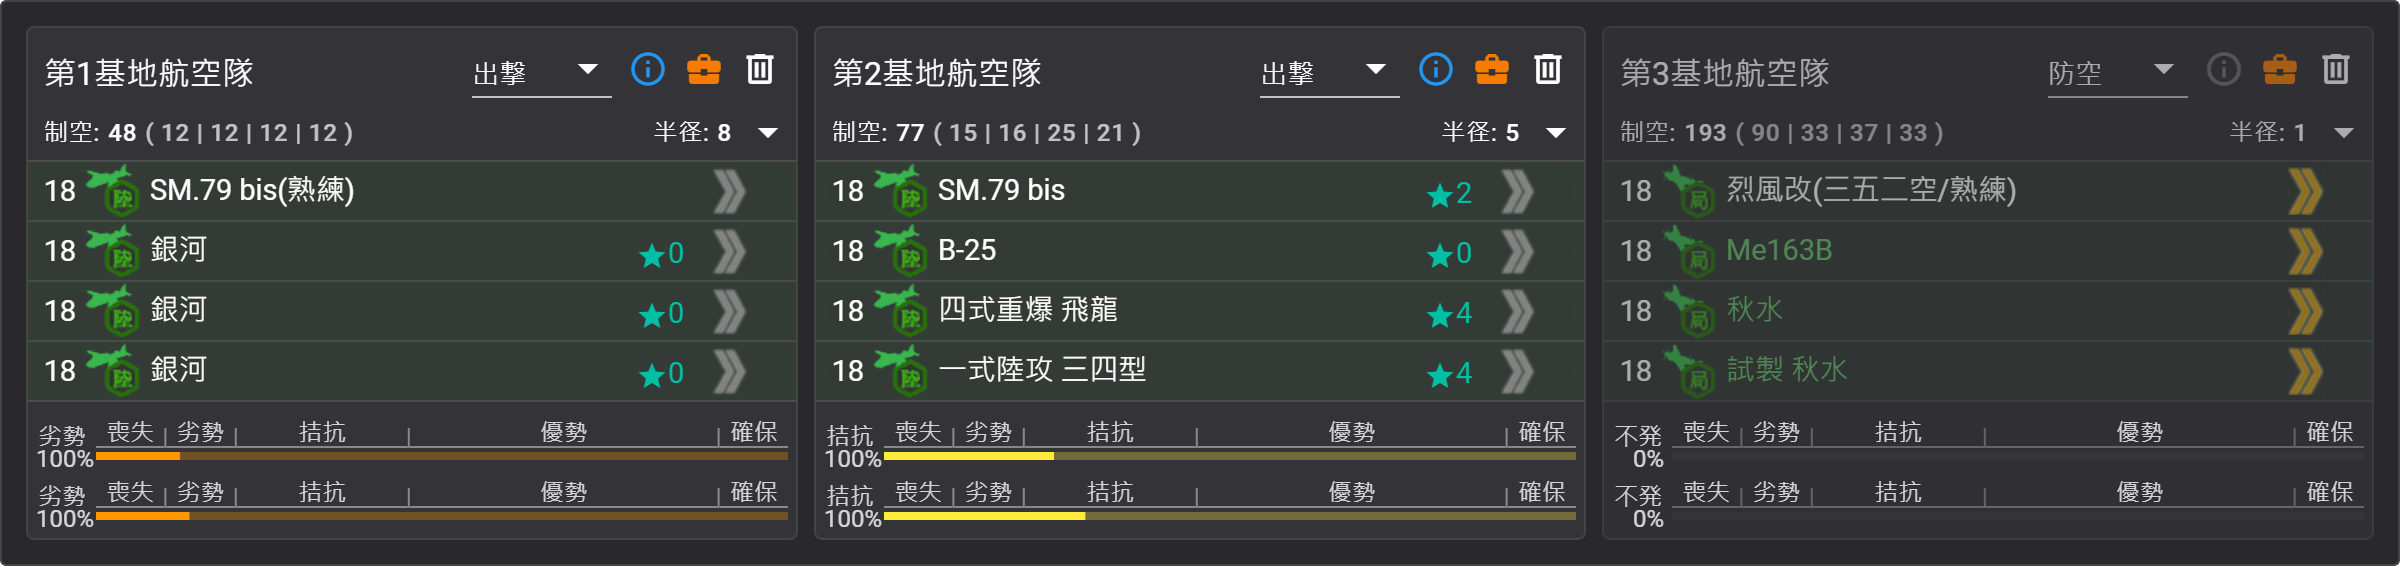Click first air state bar in 第2基地航空隊
The height and width of the screenshot is (566, 2400).
click(x=1230, y=456)
